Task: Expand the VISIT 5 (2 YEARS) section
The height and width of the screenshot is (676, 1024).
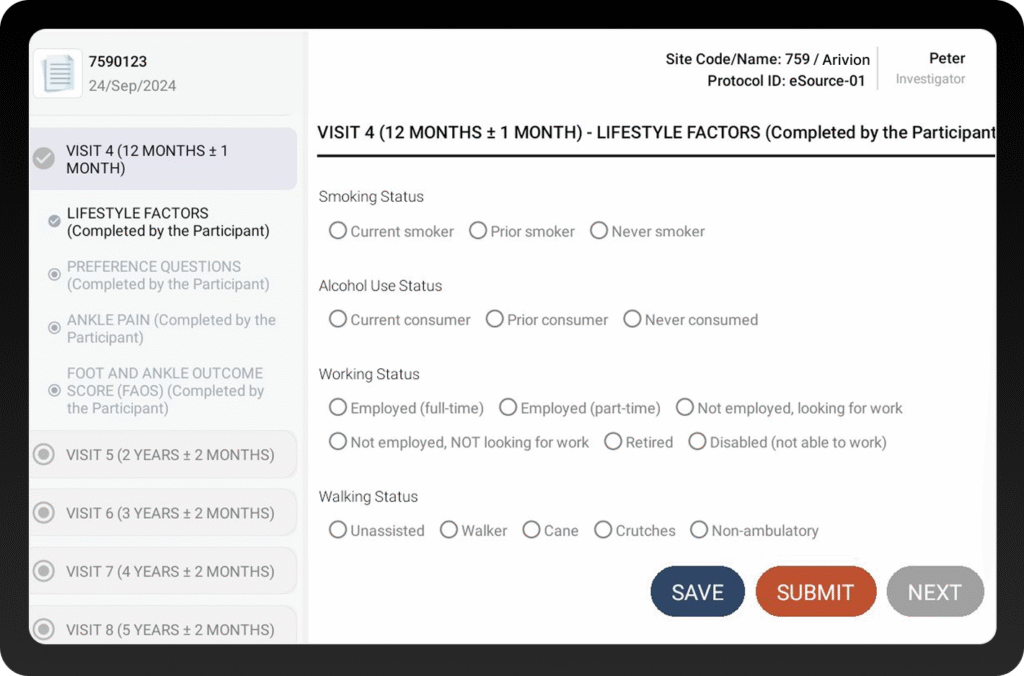Action: click(x=163, y=455)
